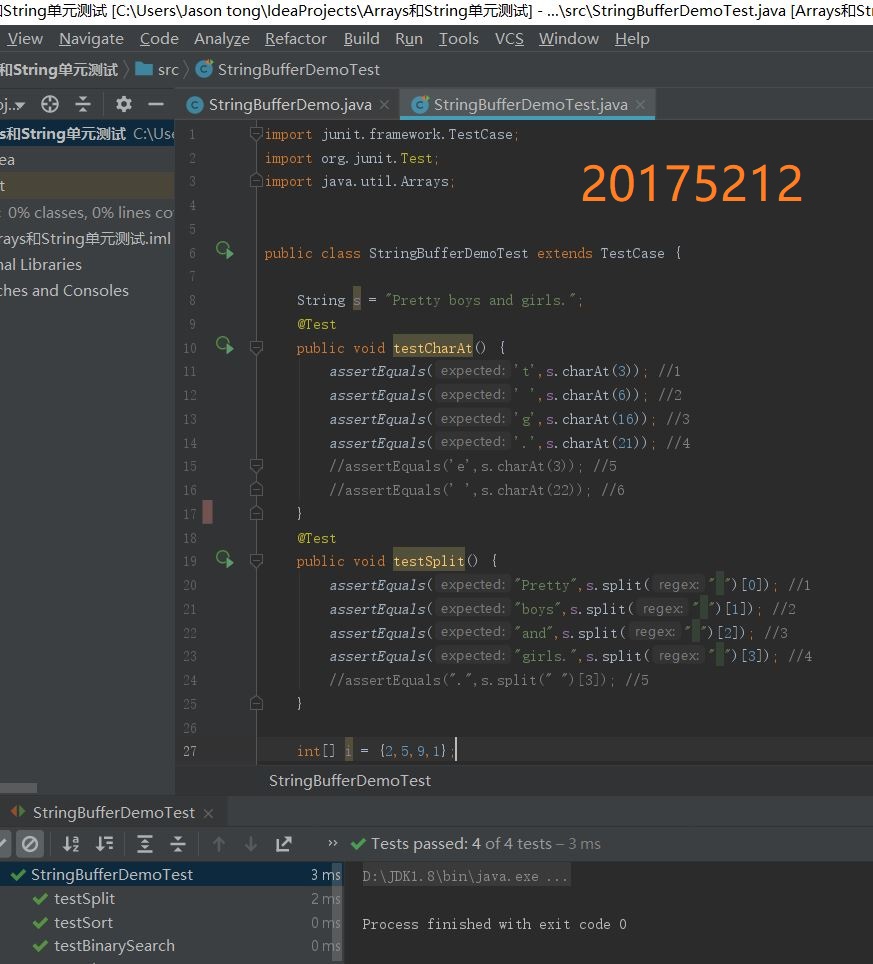
Task: Switch to StringBufferDemo.java tab
Action: (290, 105)
